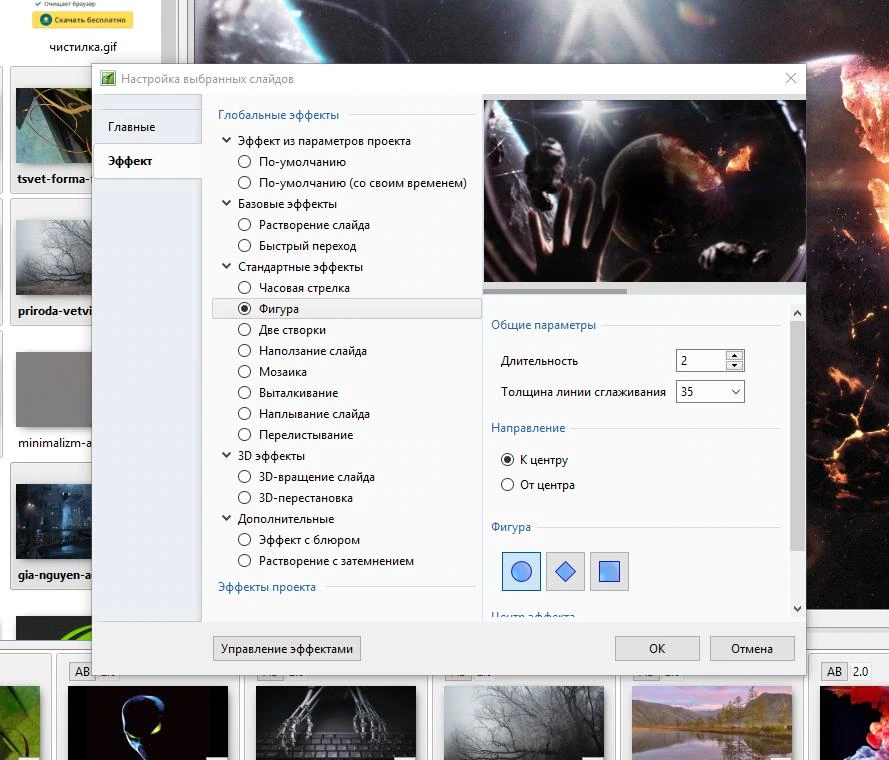Collapse Эффект из параметров проекта group

(226, 140)
